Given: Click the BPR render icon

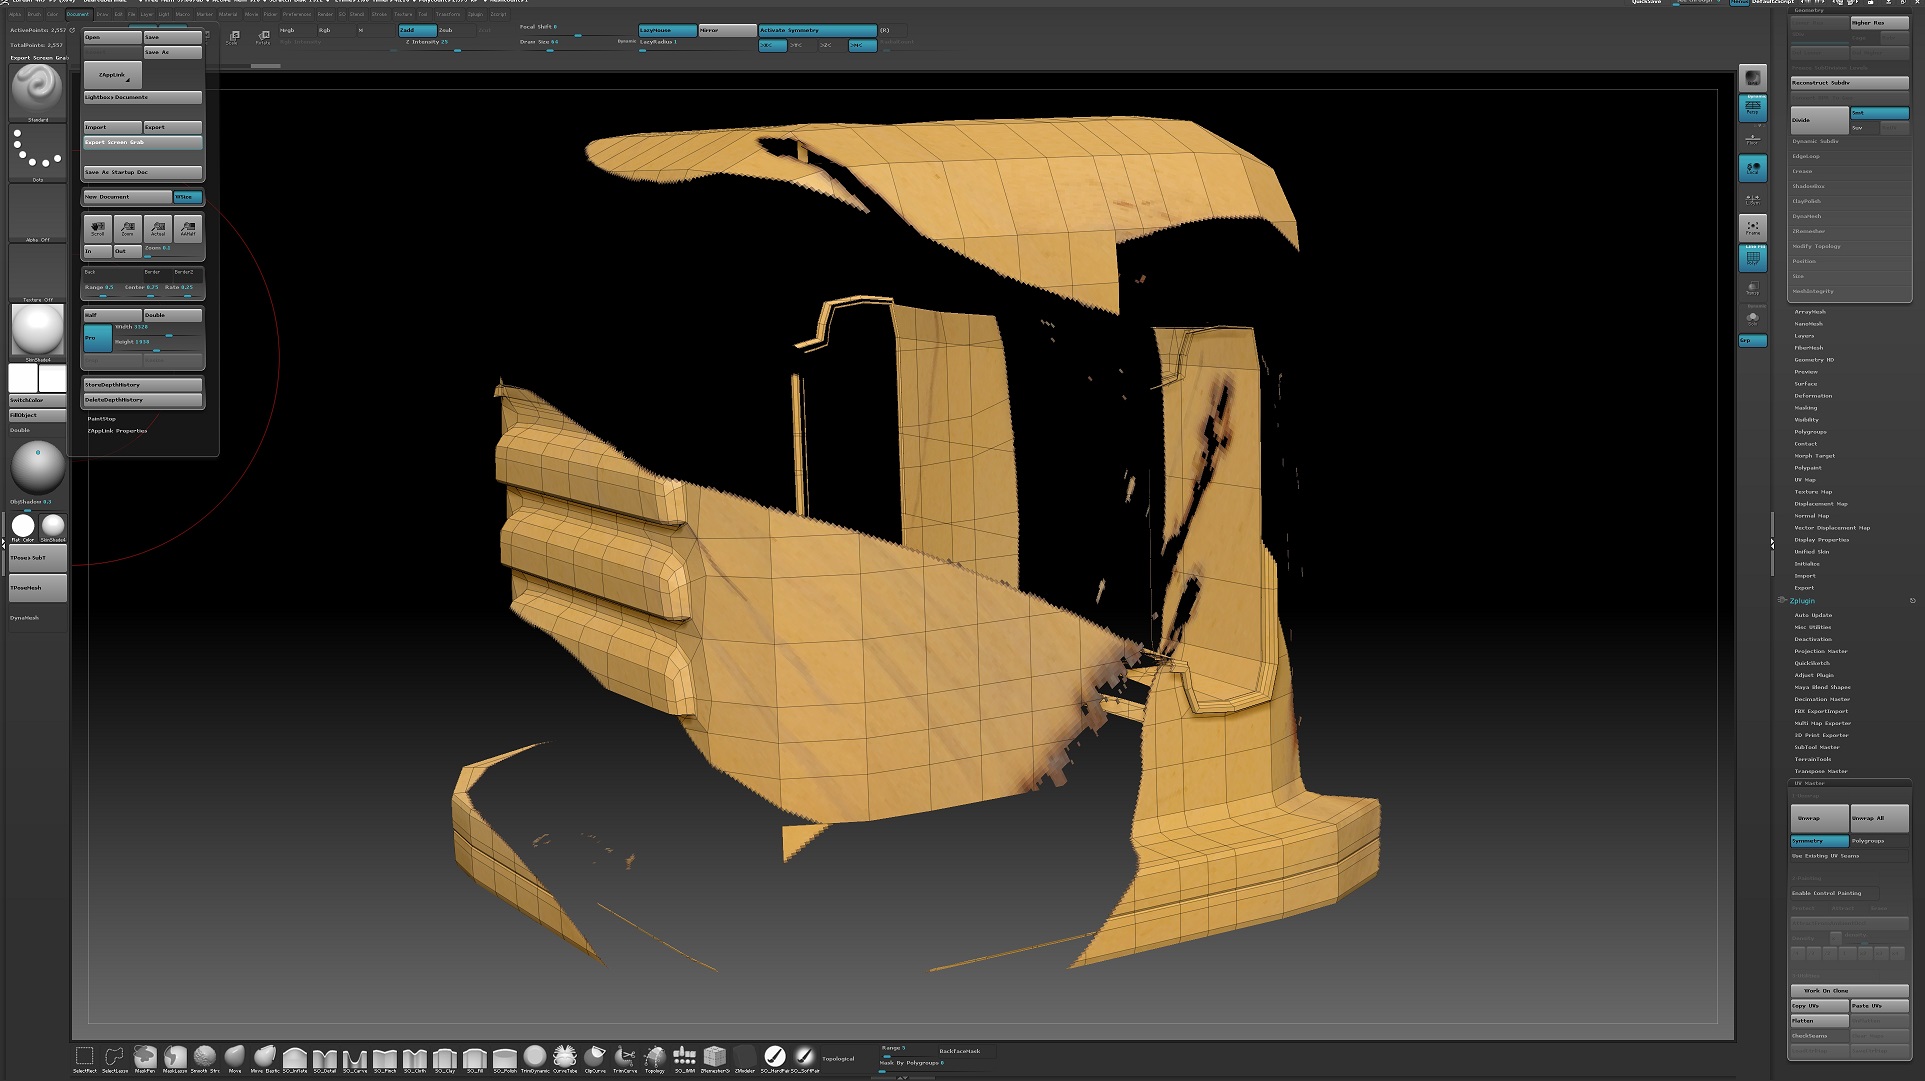Looking at the screenshot, I should pos(1753,77).
